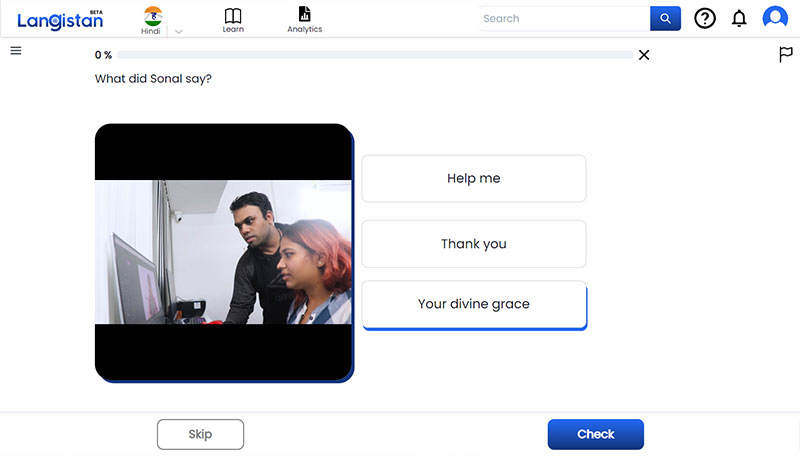The width and height of the screenshot is (800, 456).
Task: Open help via question mark icon
Action: [705, 18]
